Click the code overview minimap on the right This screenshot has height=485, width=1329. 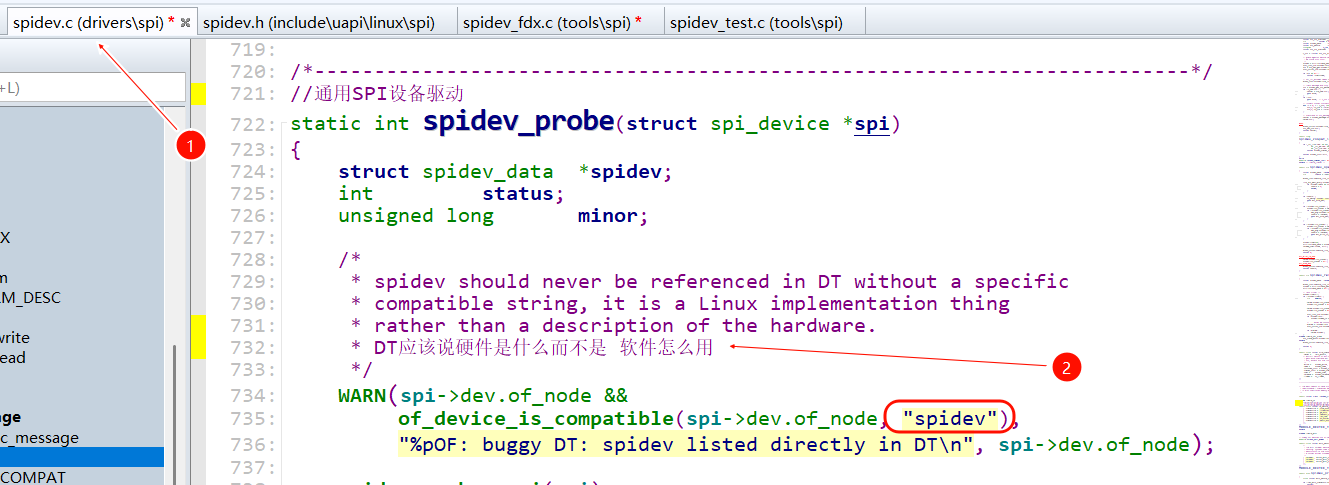tap(1315, 260)
